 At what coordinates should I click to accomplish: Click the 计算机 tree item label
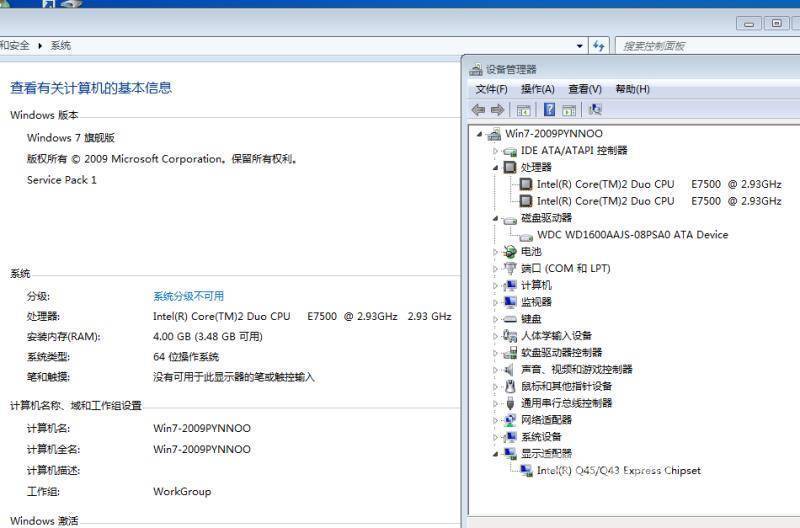[x=536, y=285]
